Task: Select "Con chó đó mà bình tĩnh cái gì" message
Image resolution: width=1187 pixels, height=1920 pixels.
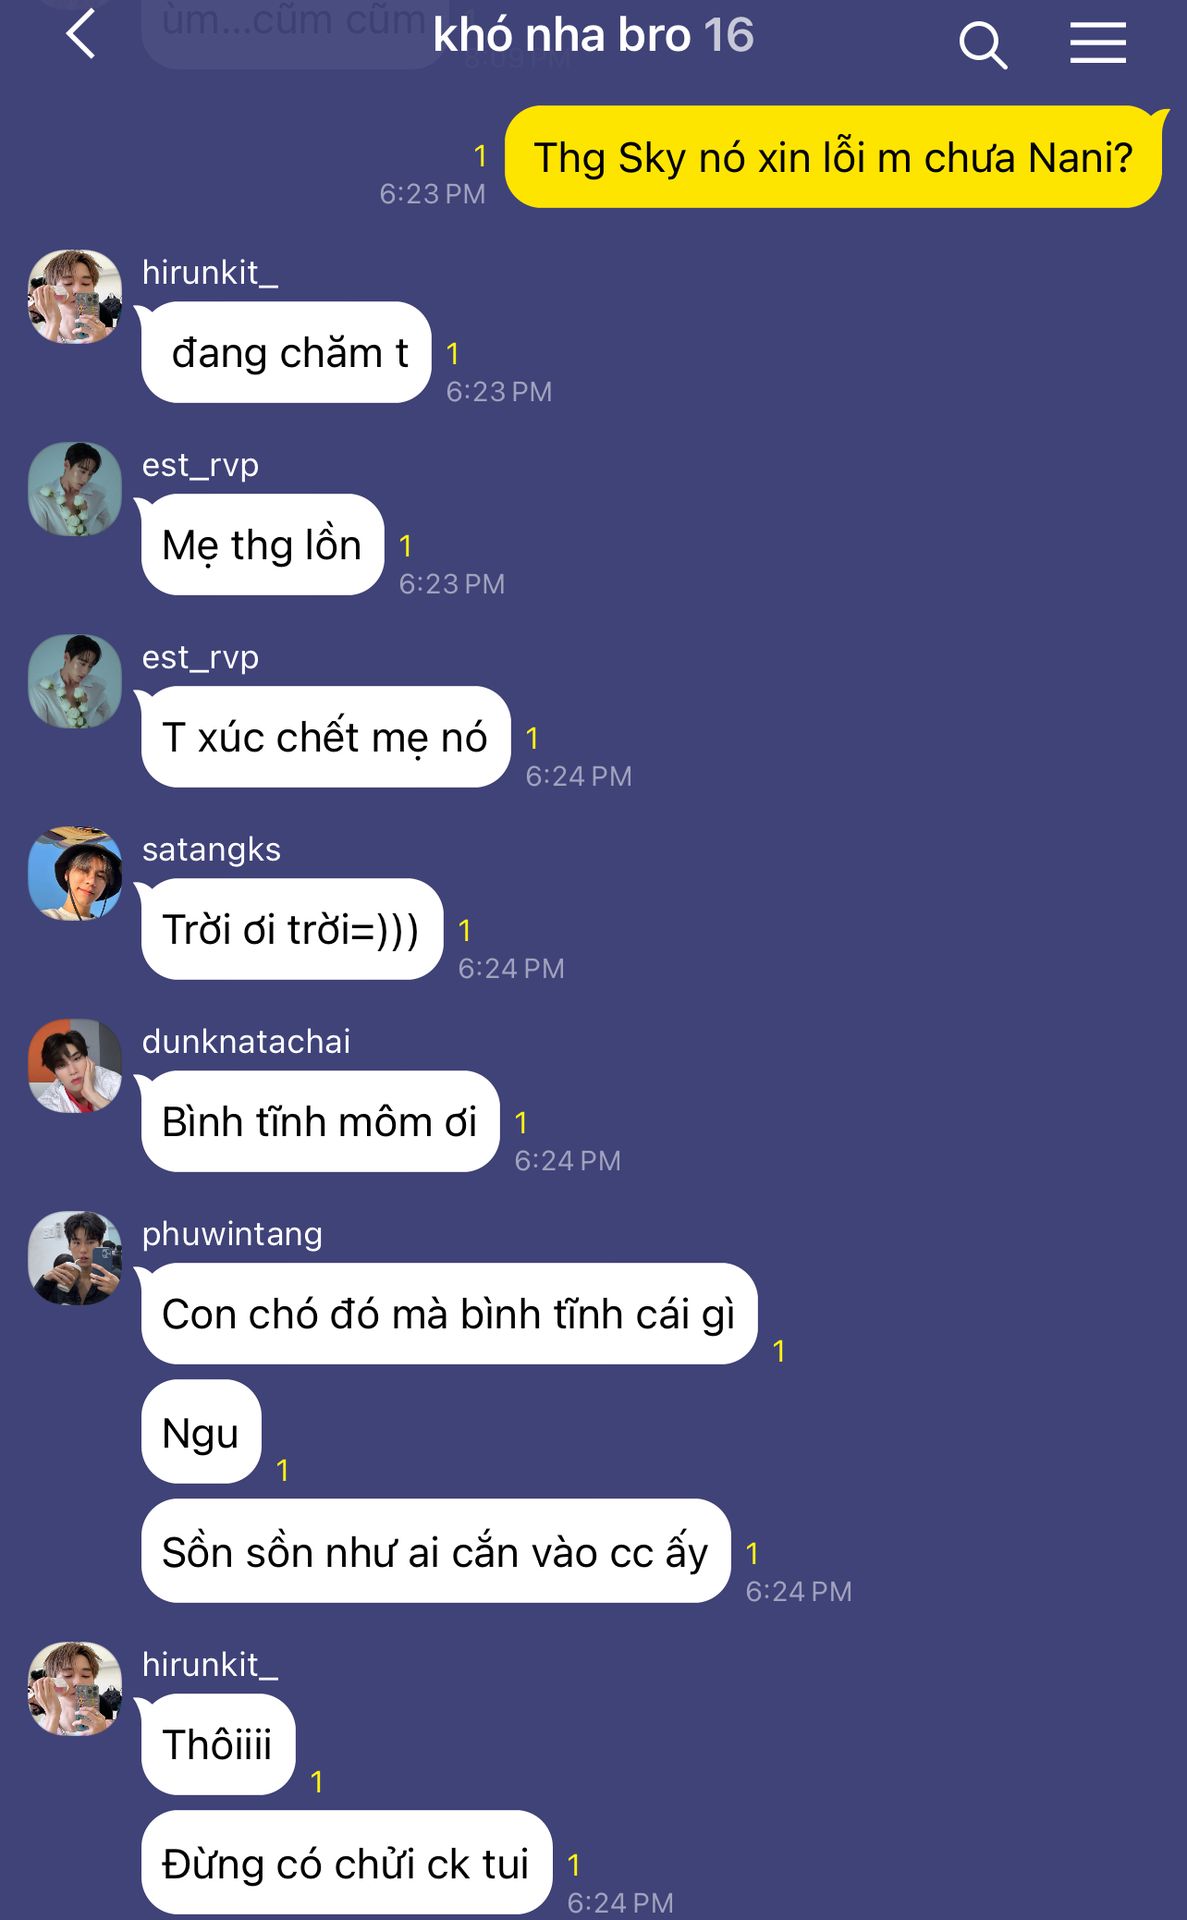Action: click(x=449, y=1313)
